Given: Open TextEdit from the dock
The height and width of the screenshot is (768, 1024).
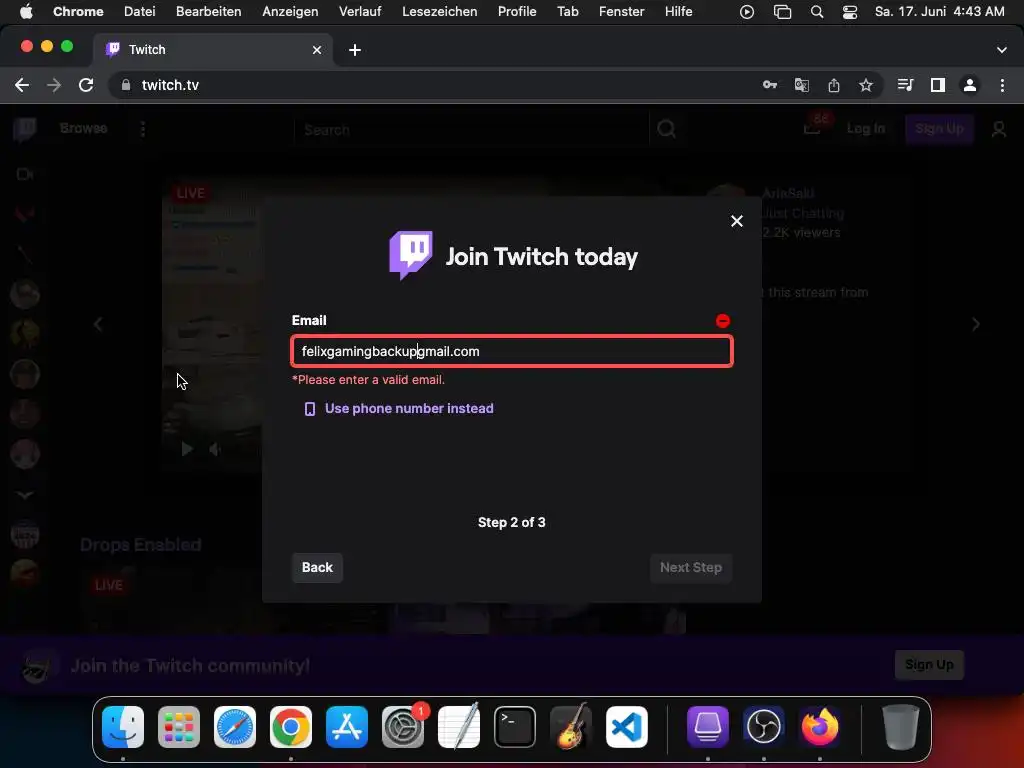Looking at the screenshot, I should (459, 727).
